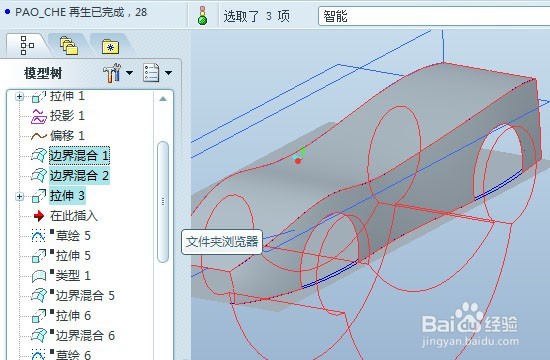The height and width of the screenshot is (360, 550).
Task: Click the 选取了 3 项 selection status
Action: [256, 16]
